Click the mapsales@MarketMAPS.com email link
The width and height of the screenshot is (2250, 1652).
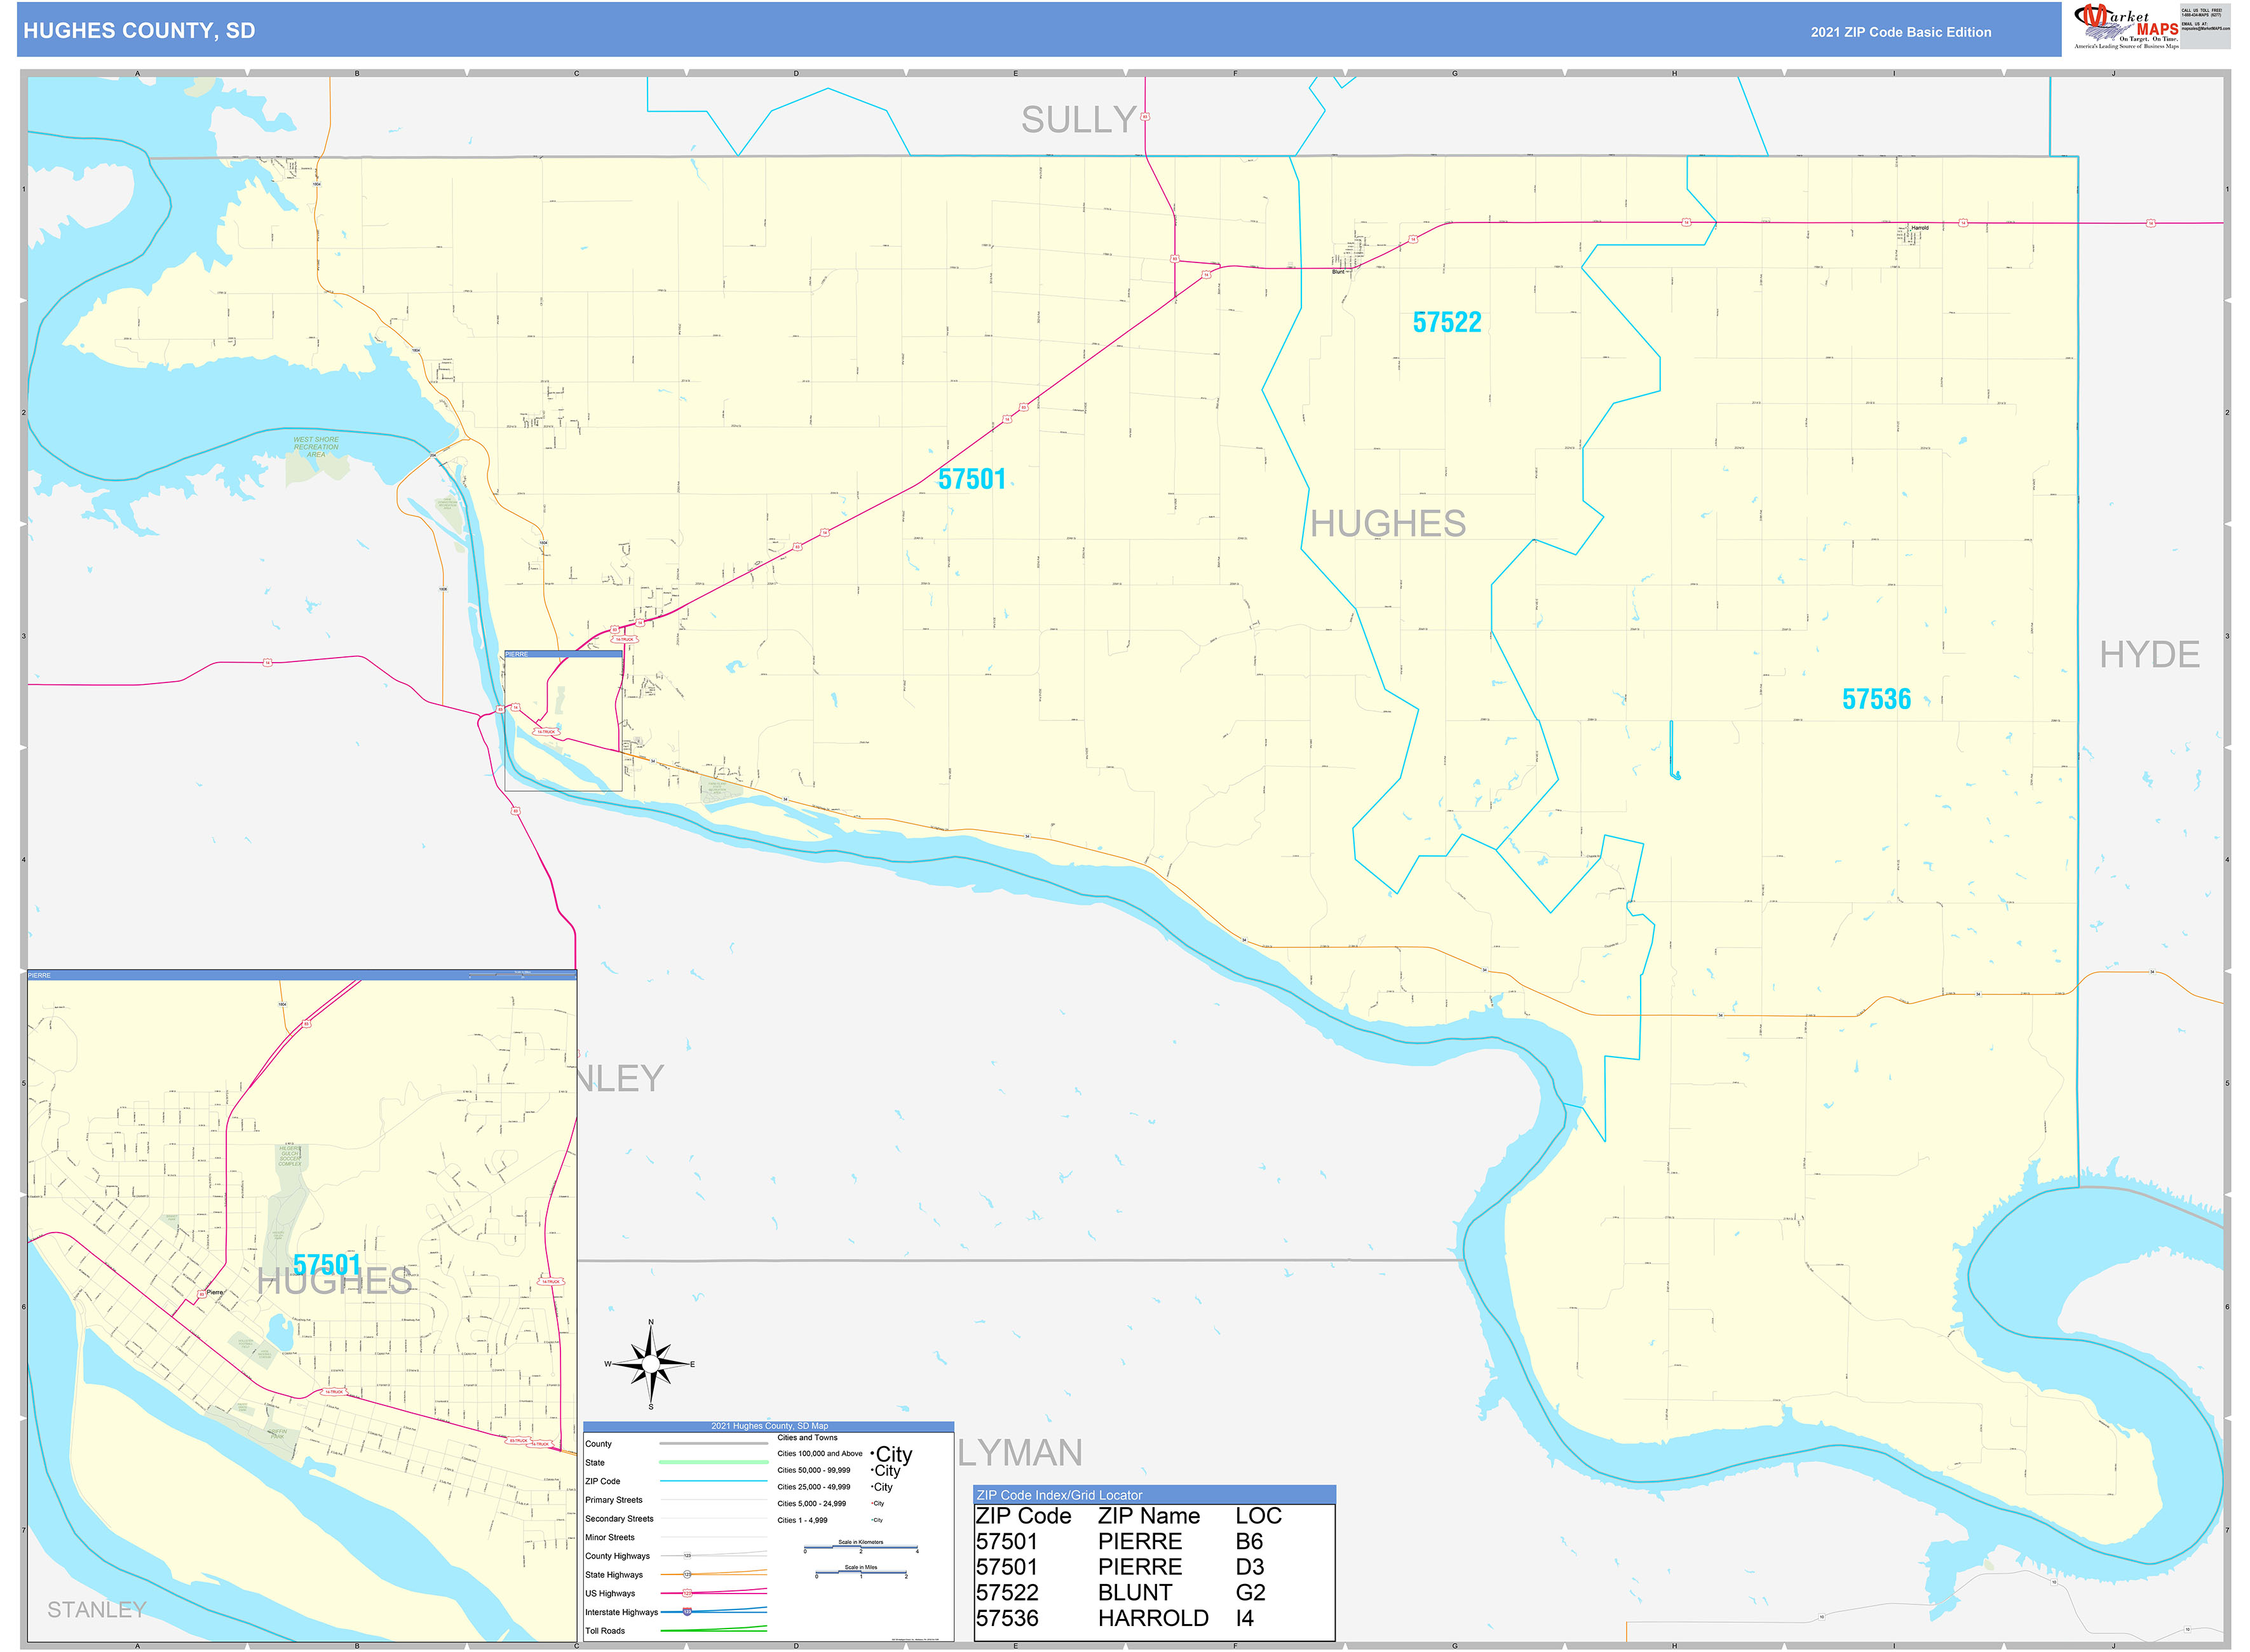tap(2205, 29)
